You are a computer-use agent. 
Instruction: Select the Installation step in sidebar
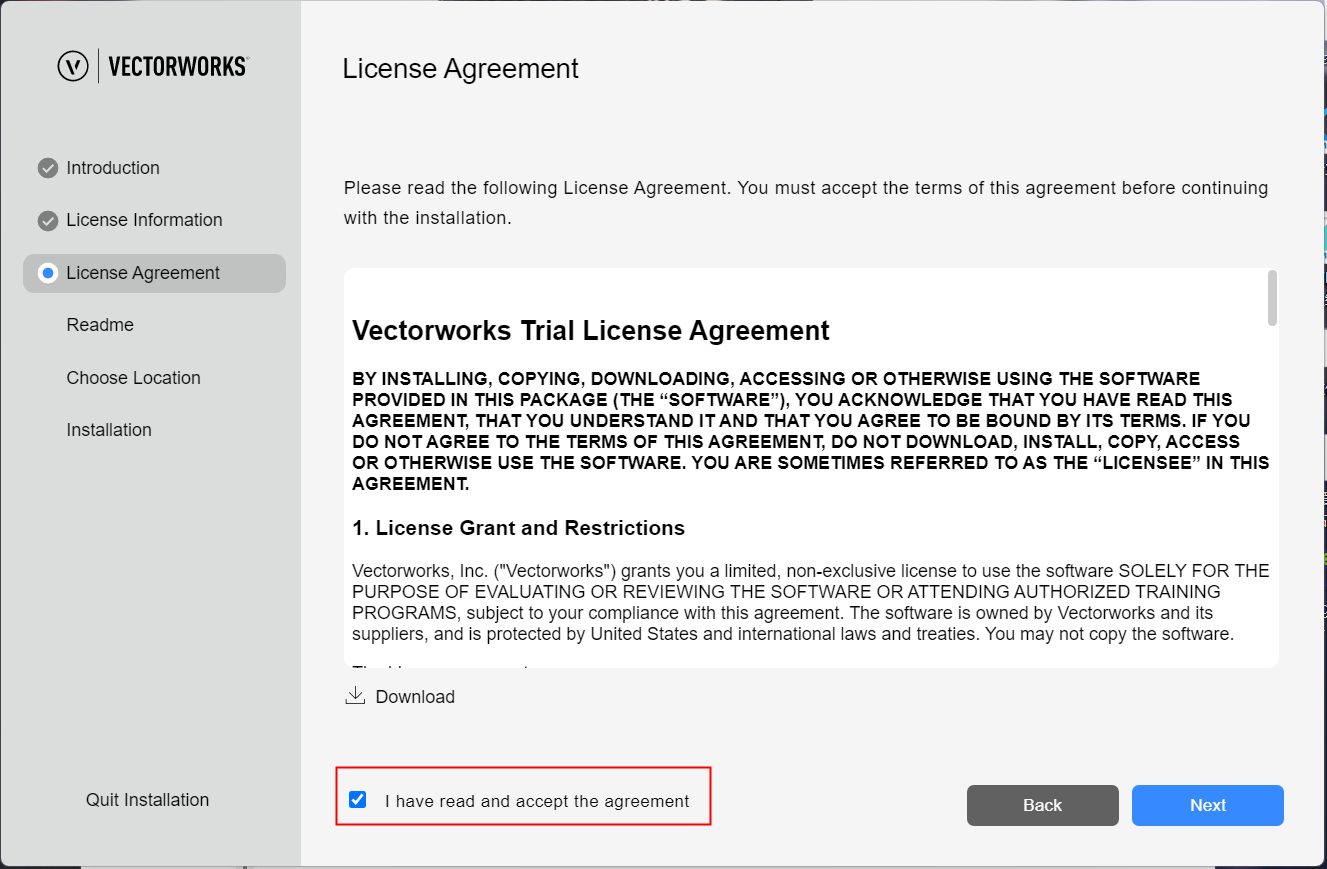click(x=109, y=430)
